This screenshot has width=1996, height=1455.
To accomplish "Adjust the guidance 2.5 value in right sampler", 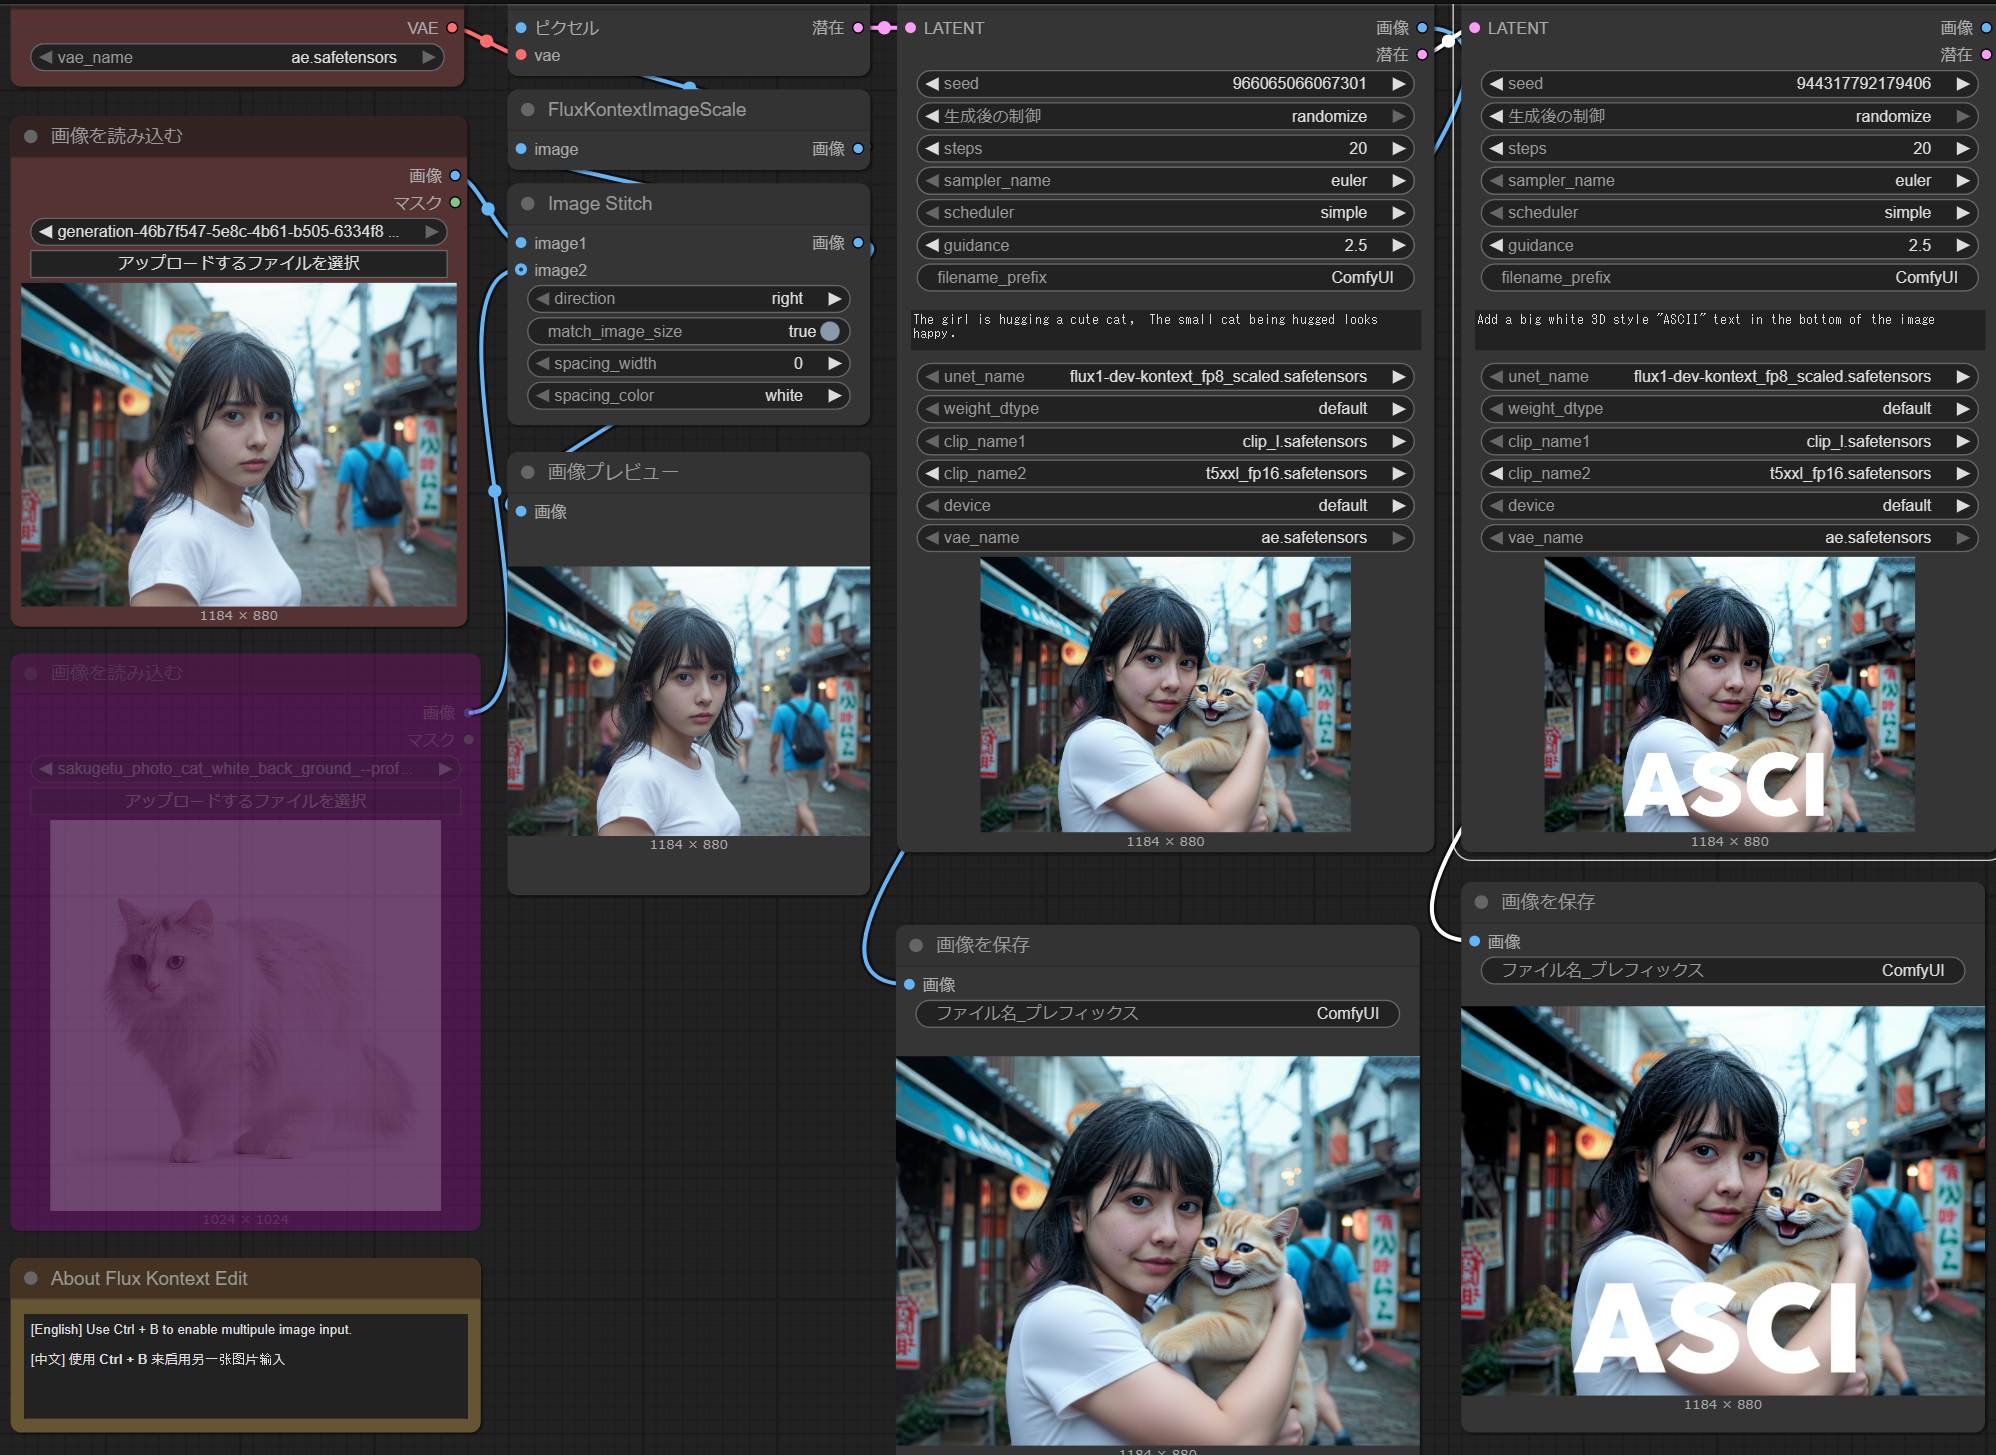I will pyautogui.click(x=1728, y=245).
